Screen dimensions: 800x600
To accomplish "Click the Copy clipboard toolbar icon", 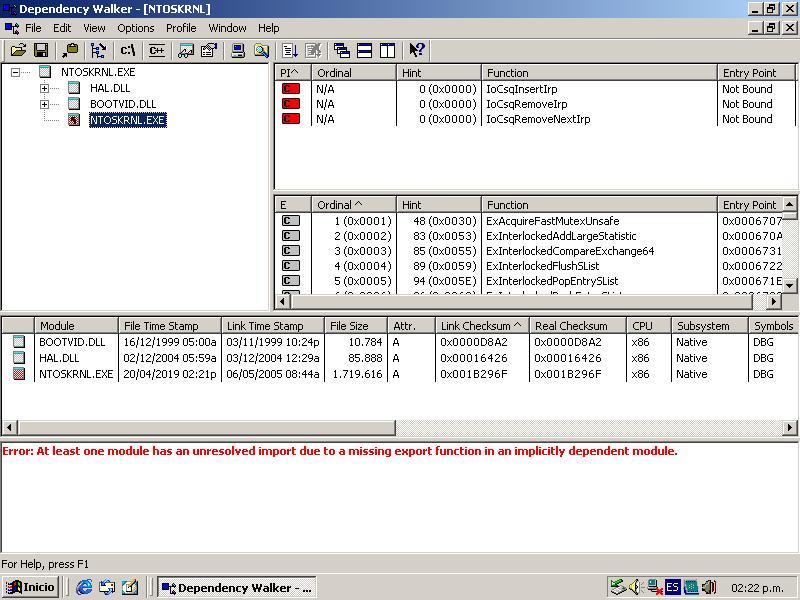I will coord(70,50).
